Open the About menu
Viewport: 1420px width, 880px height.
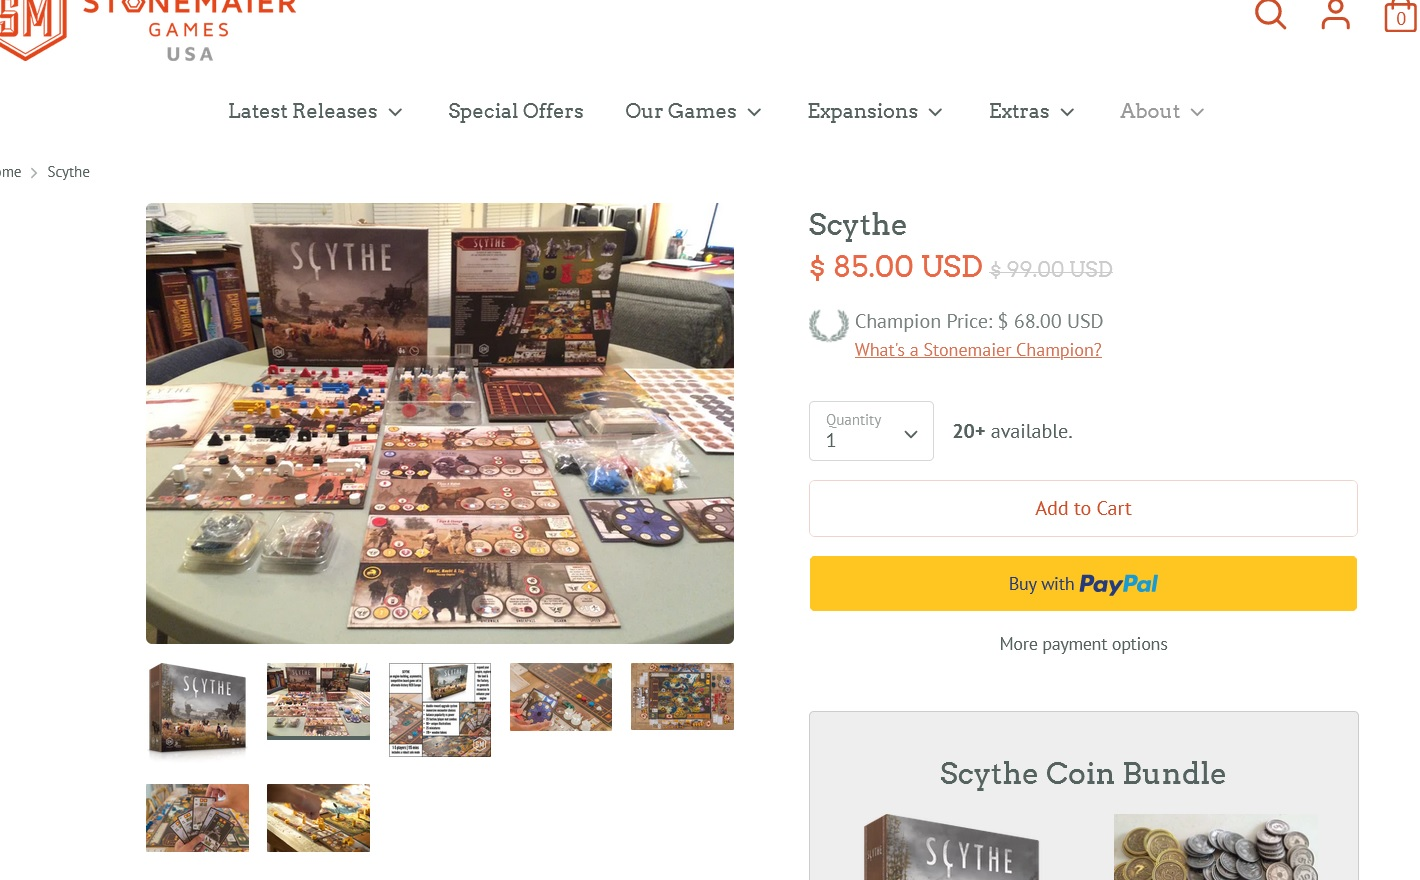tap(1162, 111)
